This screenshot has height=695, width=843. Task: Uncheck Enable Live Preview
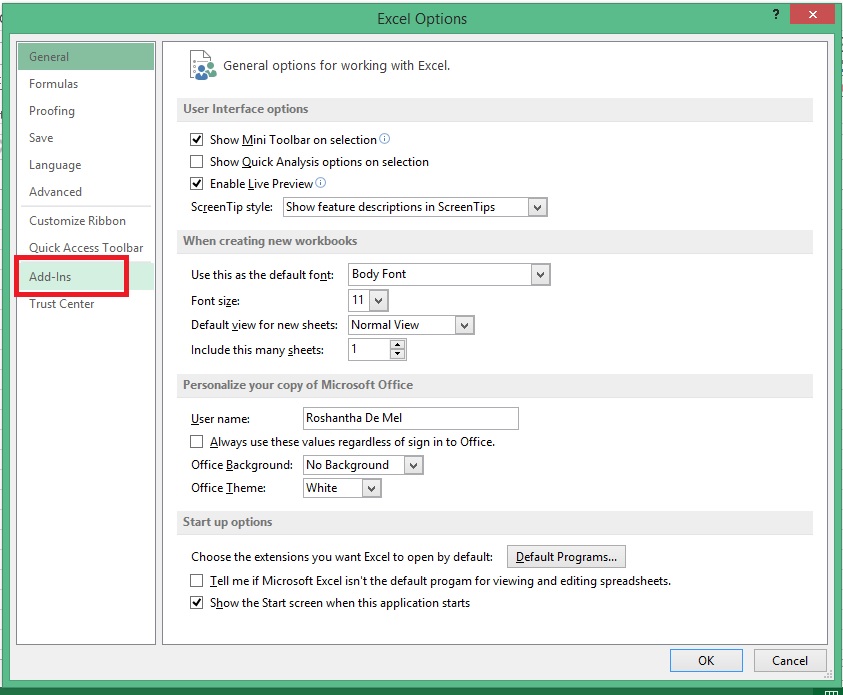[x=196, y=185]
